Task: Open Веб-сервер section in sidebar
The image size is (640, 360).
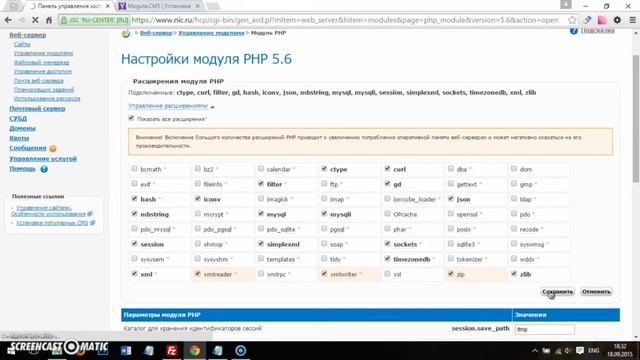Action: point(28,35)
